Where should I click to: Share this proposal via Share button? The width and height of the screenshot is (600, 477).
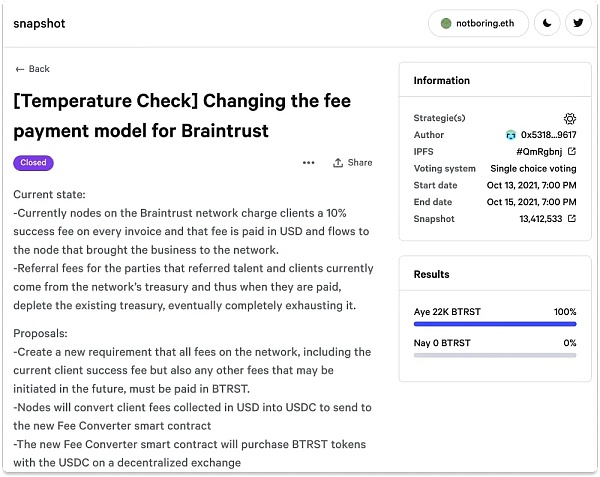352,163
